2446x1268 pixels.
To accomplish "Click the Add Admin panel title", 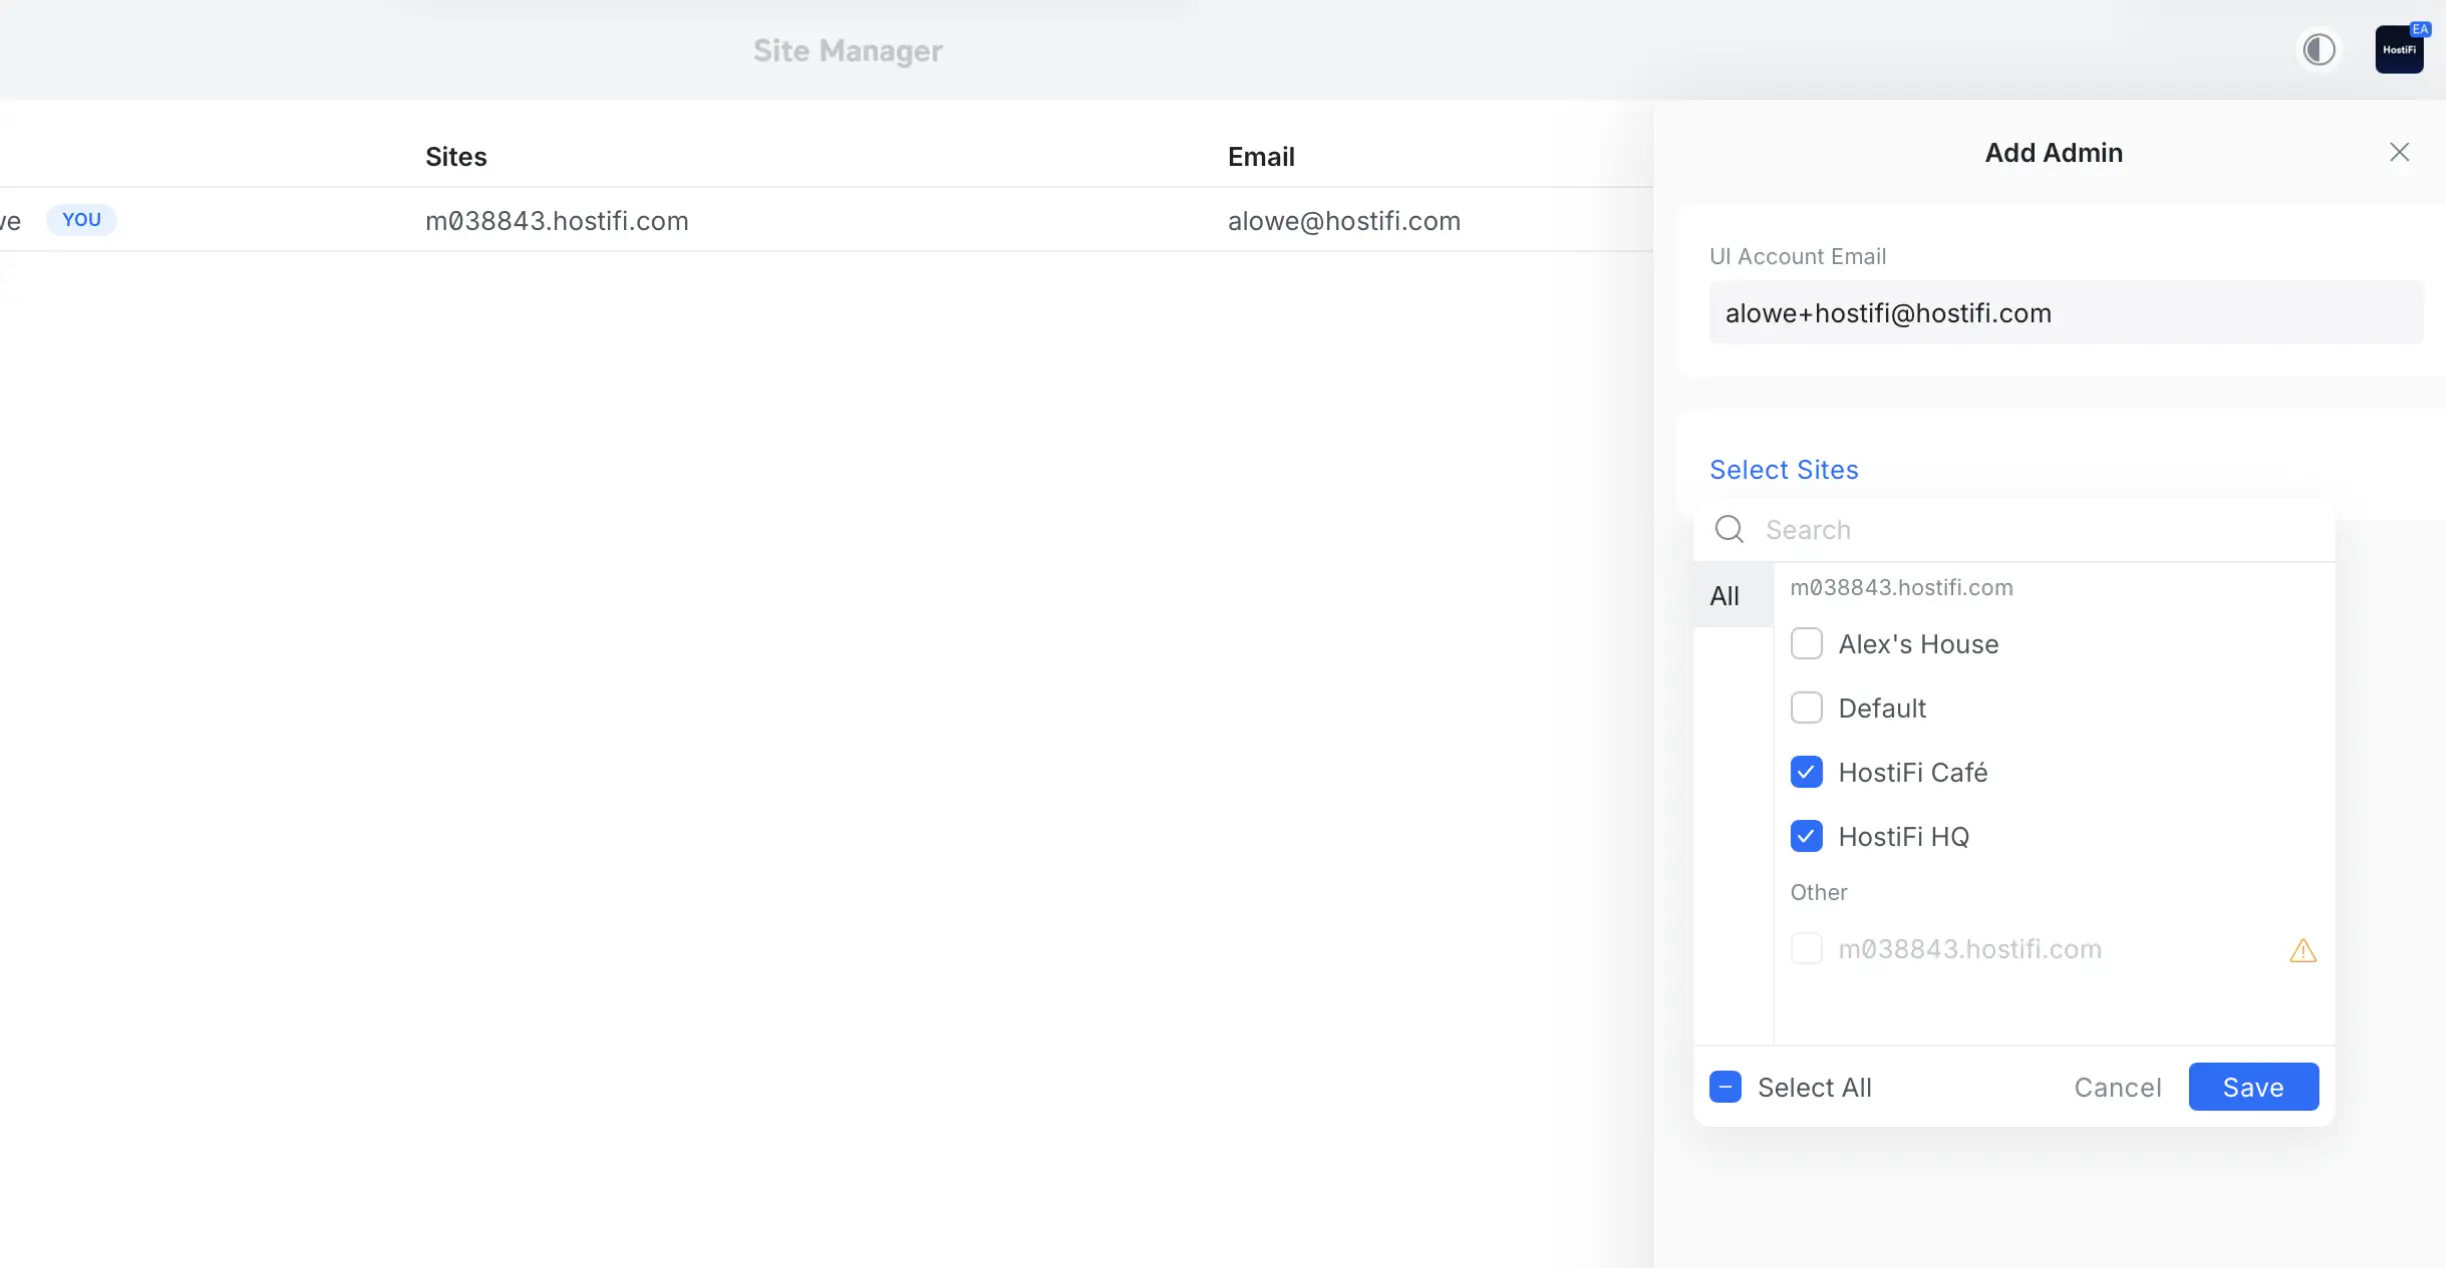I will 2053,152.
